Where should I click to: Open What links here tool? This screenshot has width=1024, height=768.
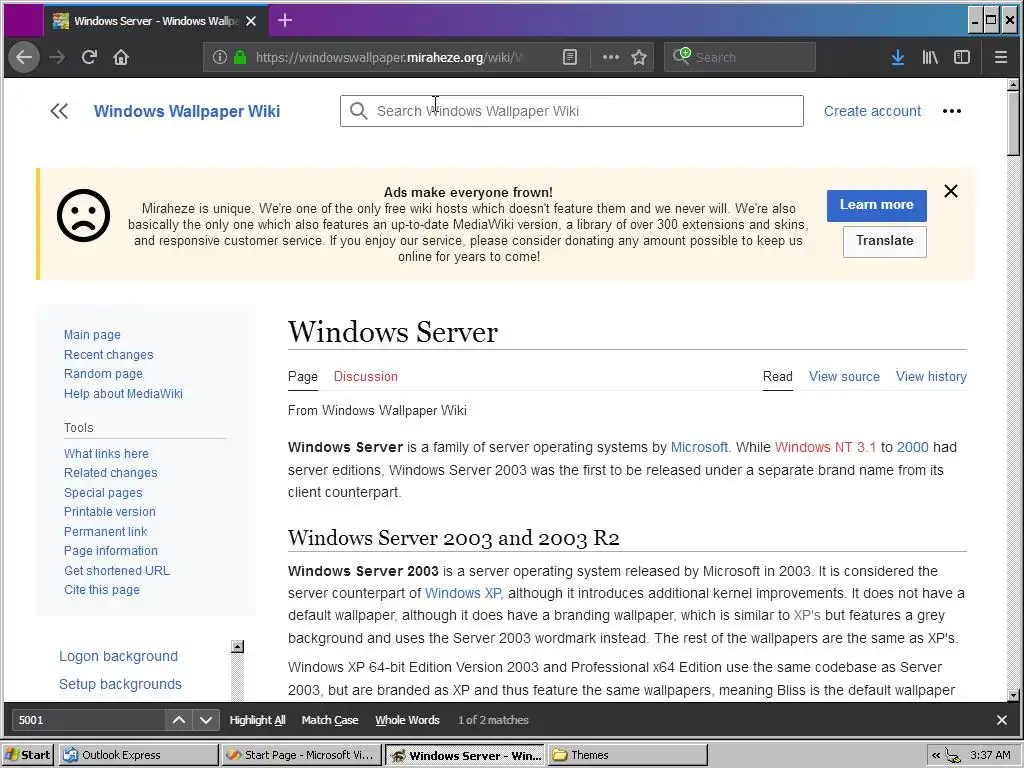point(106,454)
